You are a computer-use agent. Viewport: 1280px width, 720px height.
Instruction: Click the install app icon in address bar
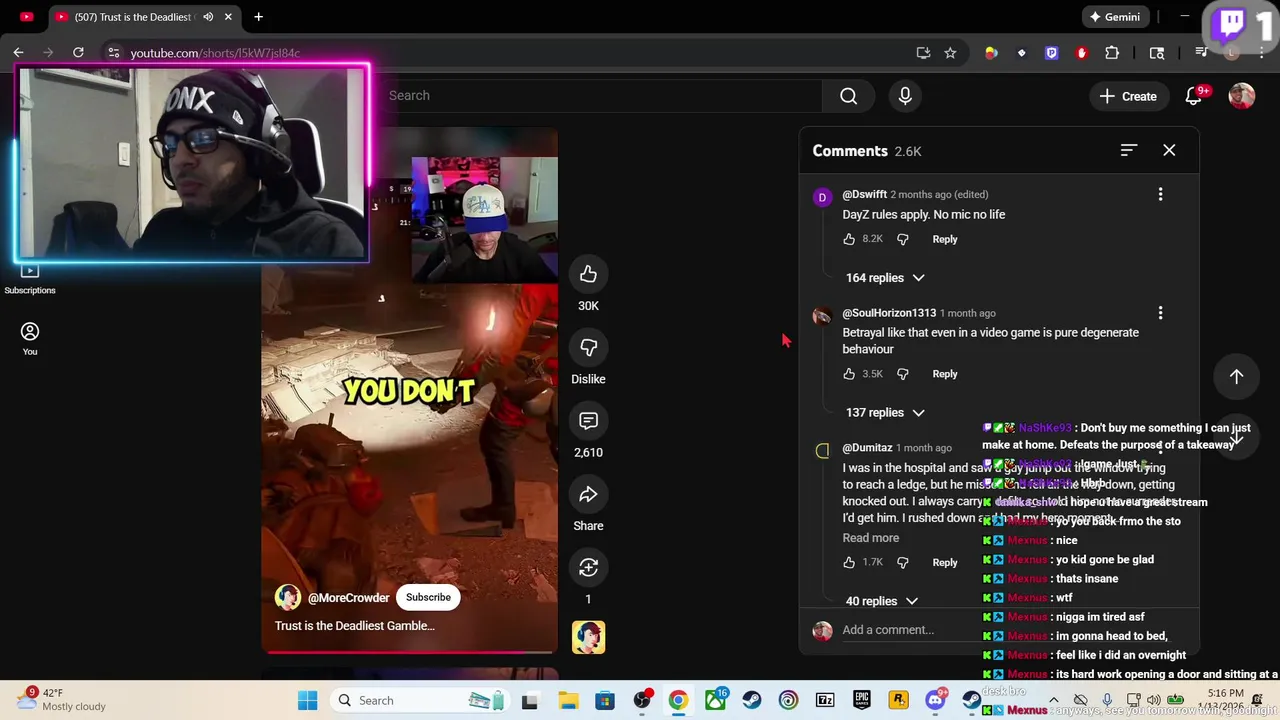(x=923, y=53)
